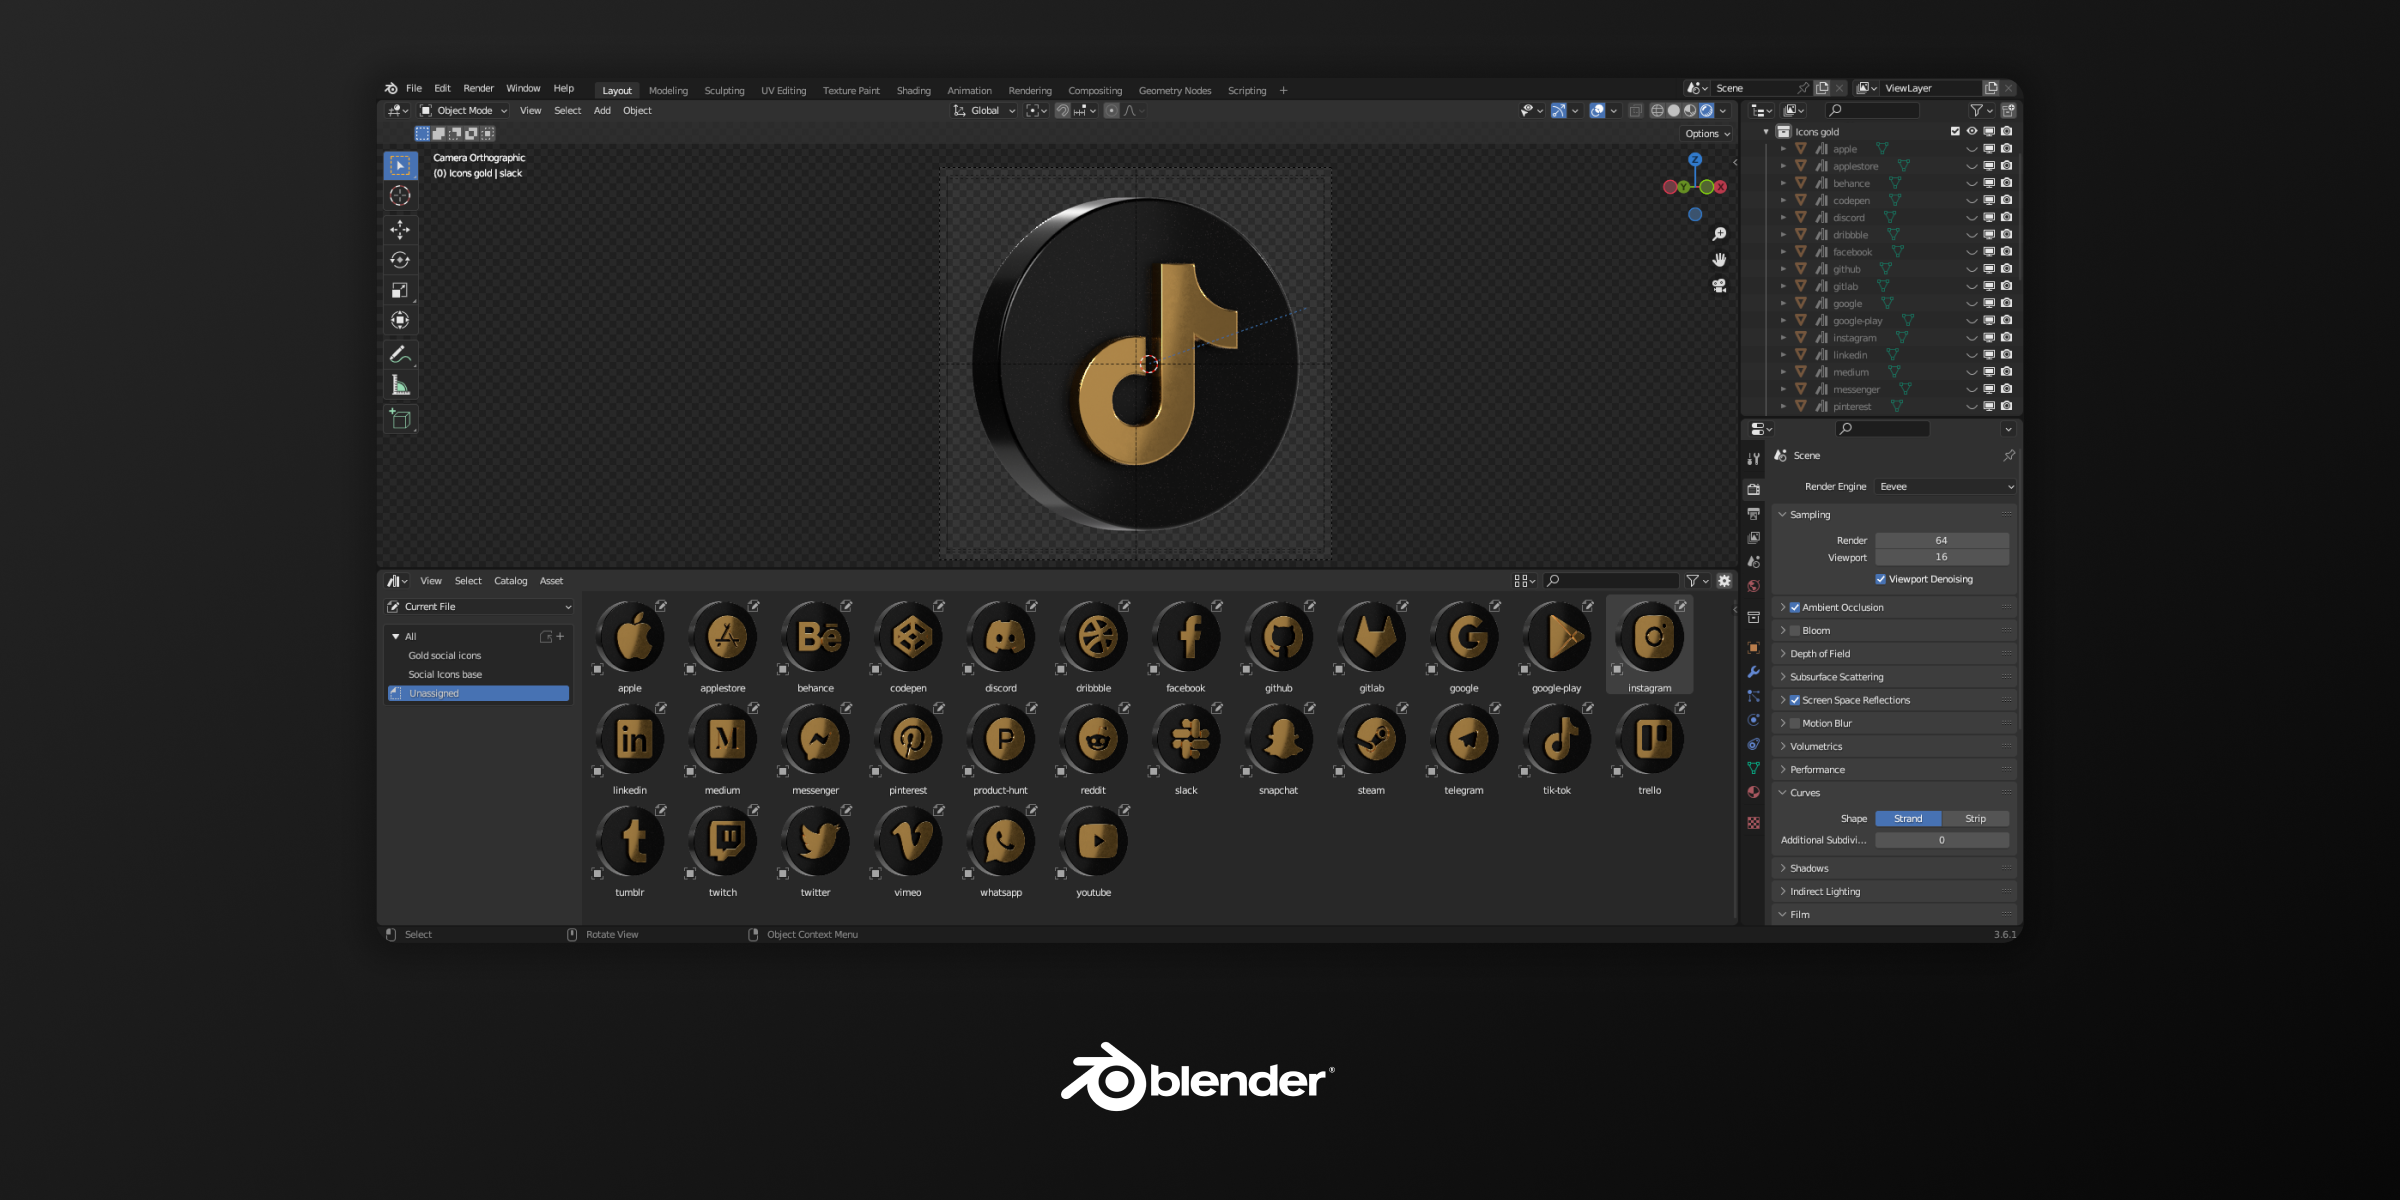Toggle Icons gold collection exclude checkbox
This screenshot has height=1200, width=2400.
[x=1954, y=132]
